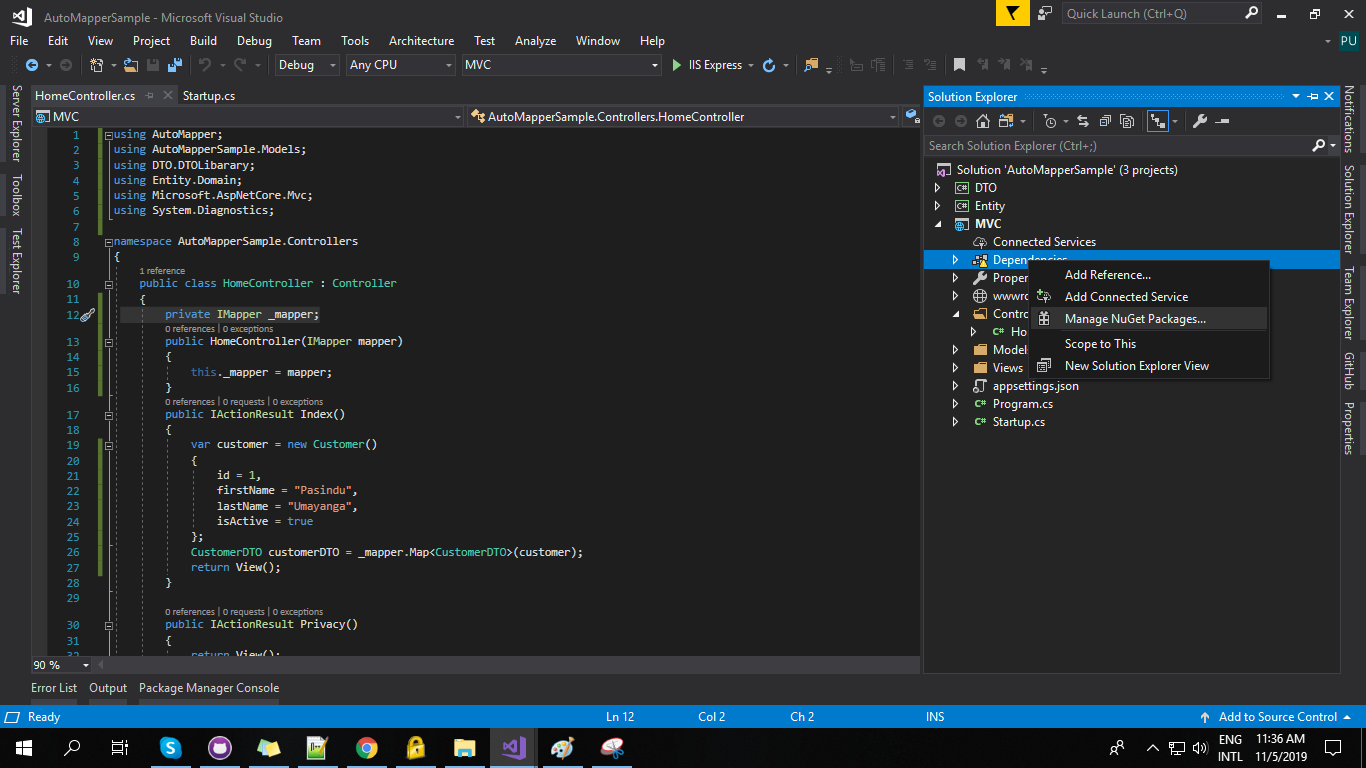Select Manage NuGet Packages menu entry
The image size is (1366, 768).
(1149, 319)
